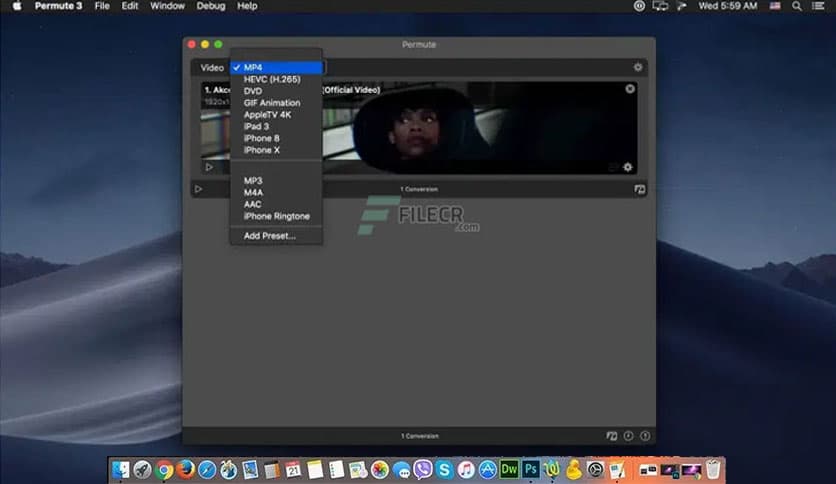836x484 pixels.
Task: Start the conversion with the play button
Action: pos(198,189)
